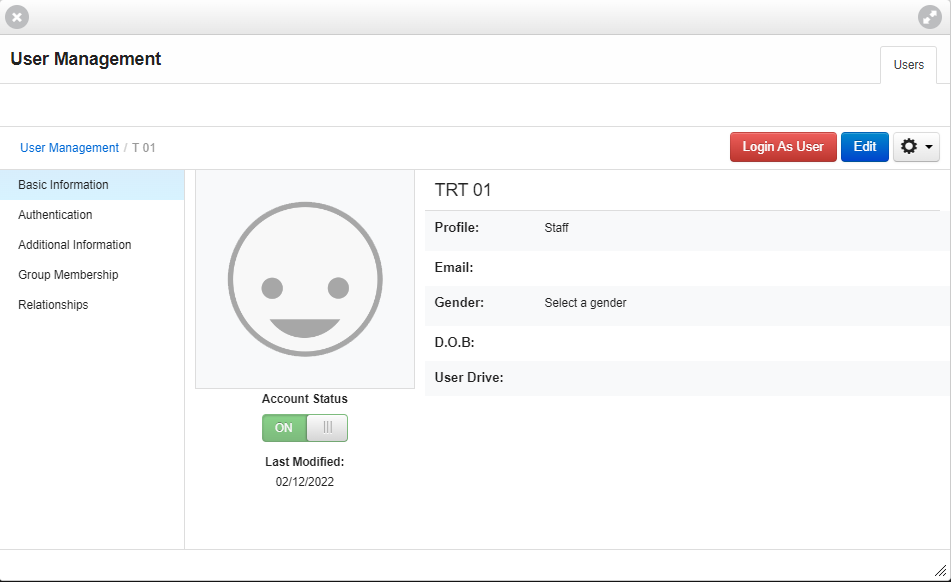Click the dropdown caret beside gear

click(x=929, y=147)
